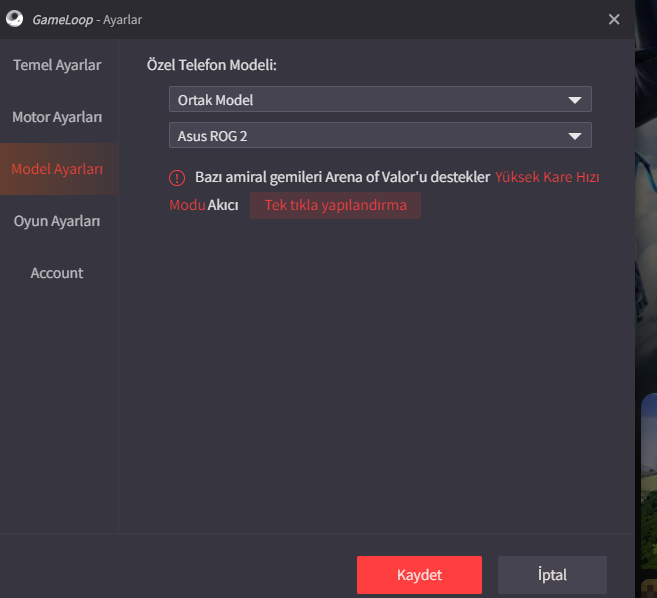
Task: Click the Bazı amiral gemileri warning text
Action: click(x=342, y=177)
